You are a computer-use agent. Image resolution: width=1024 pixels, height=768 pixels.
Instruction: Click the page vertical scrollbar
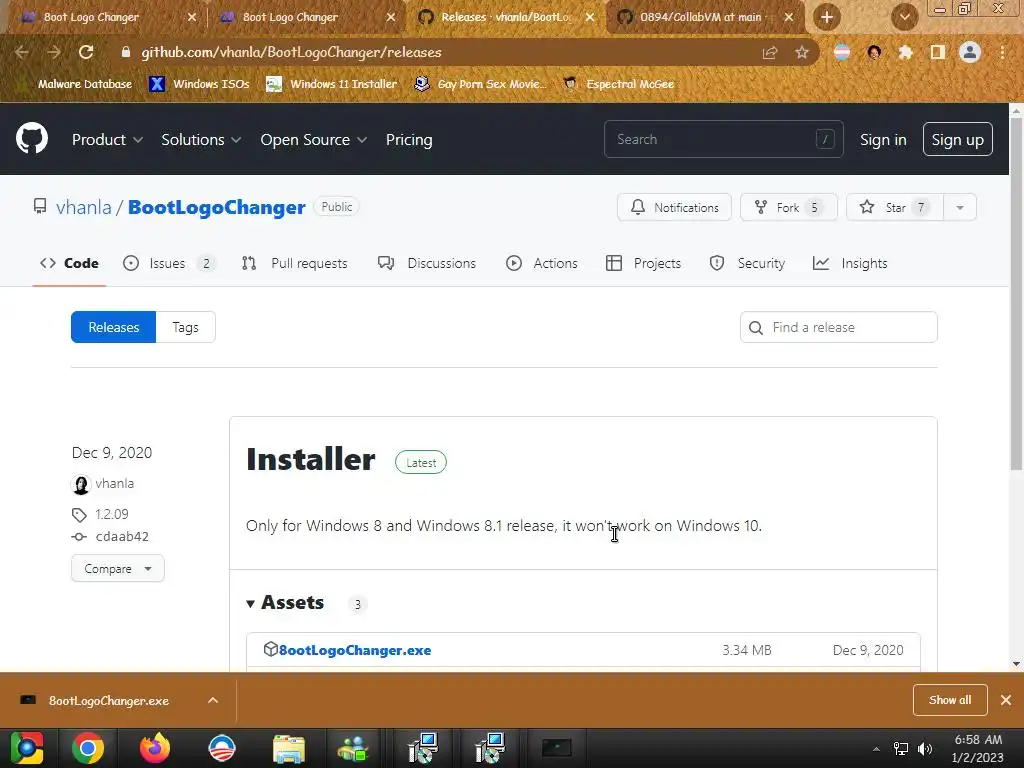[x=1016, y=292]
